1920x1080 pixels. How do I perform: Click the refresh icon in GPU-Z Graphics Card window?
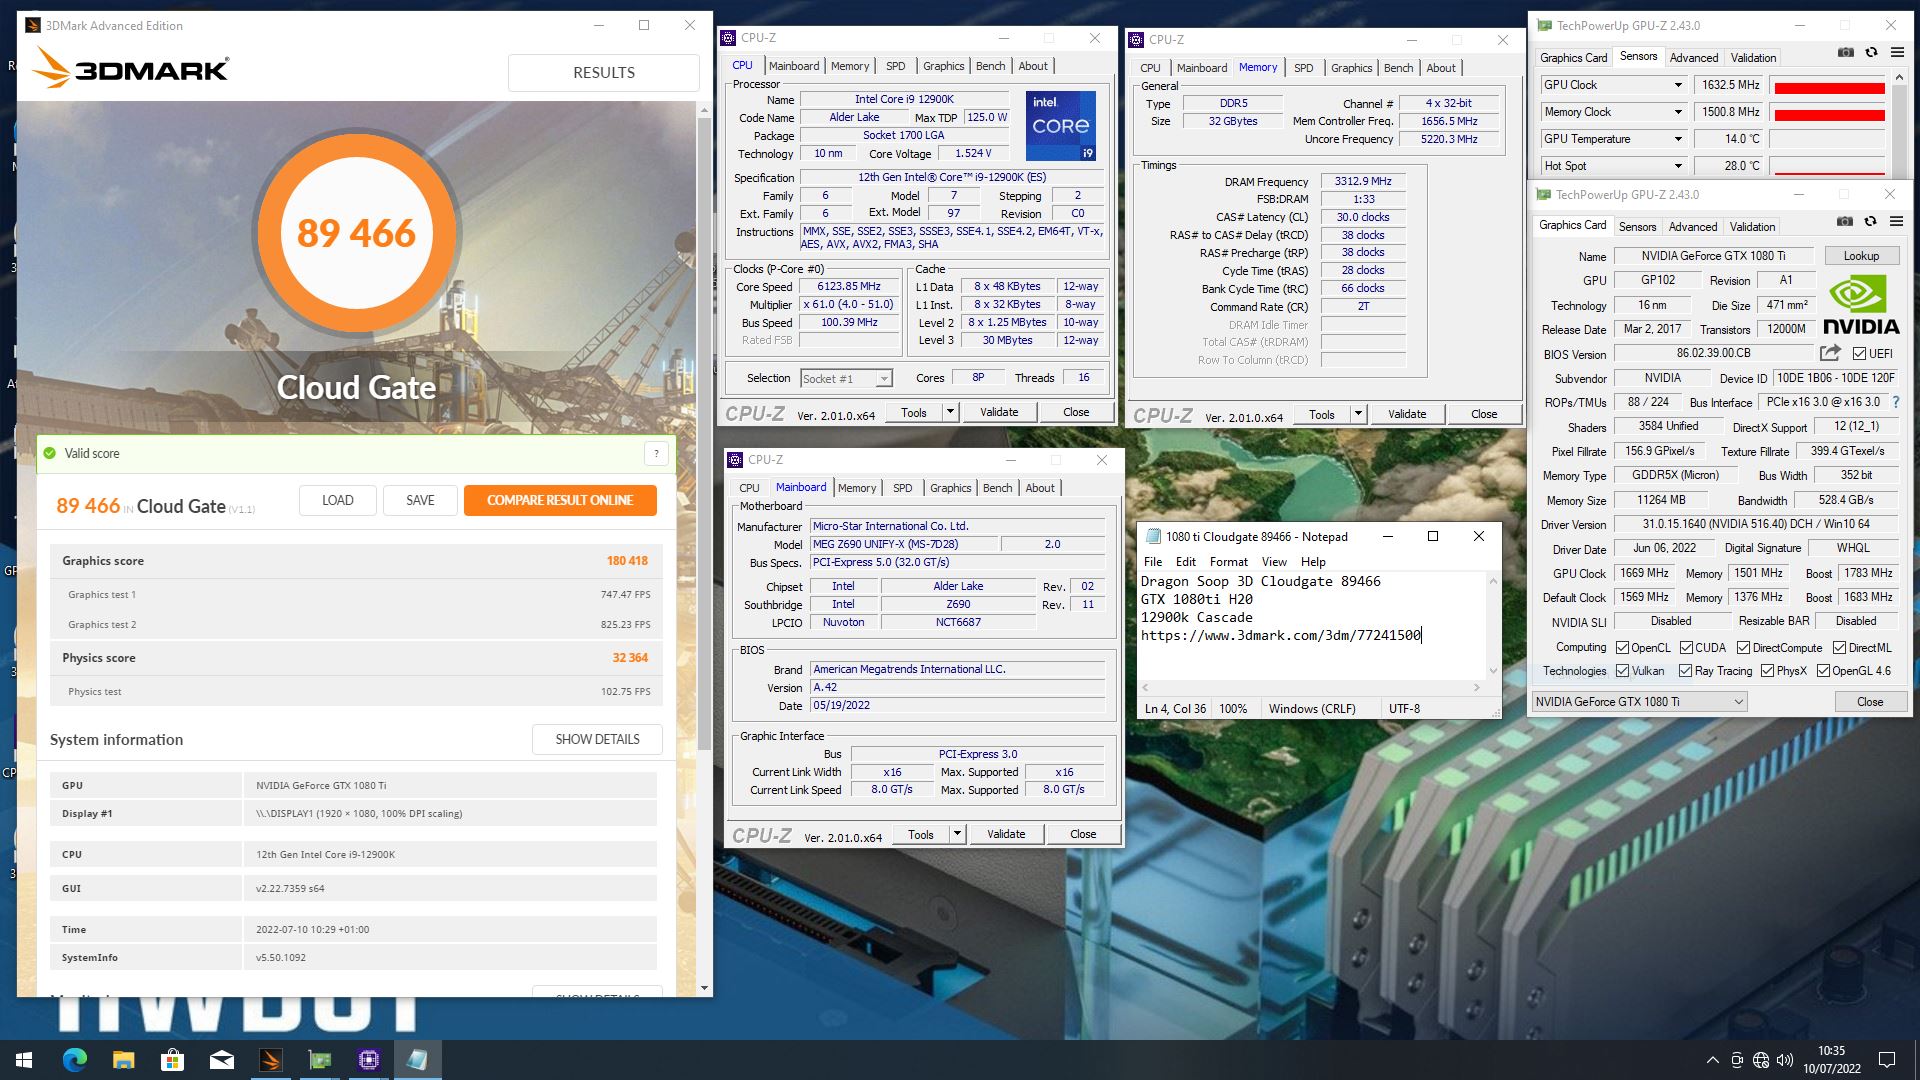pyautogui.click(x=1870, y=222)
